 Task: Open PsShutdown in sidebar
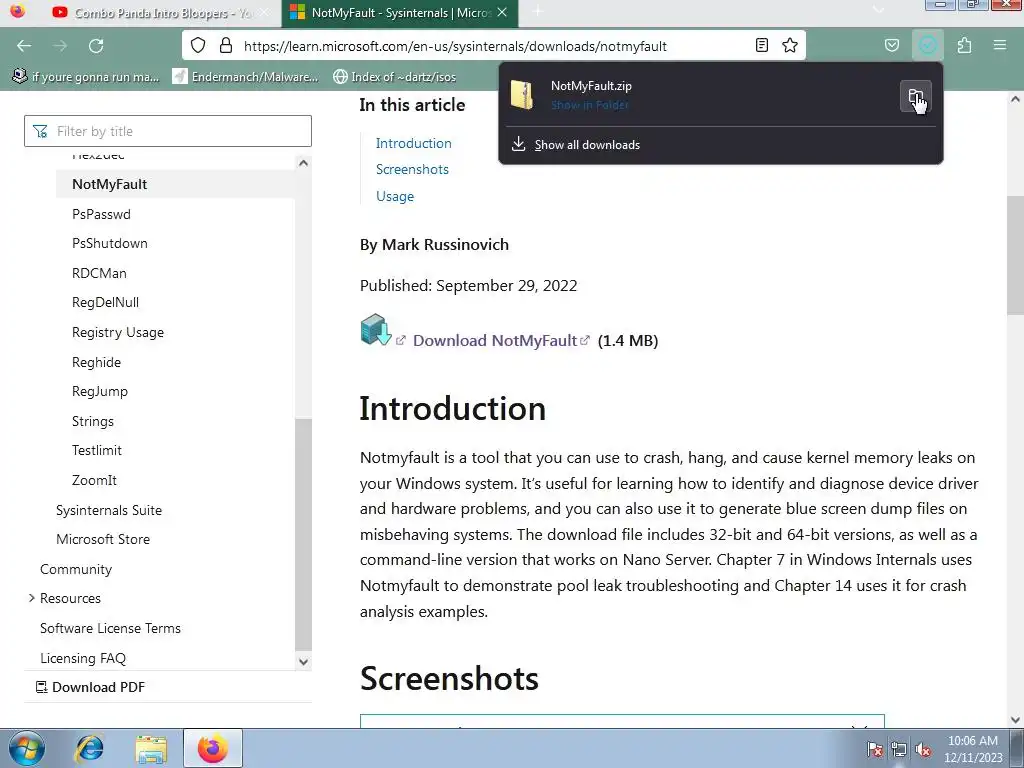(x=110, y=243)
